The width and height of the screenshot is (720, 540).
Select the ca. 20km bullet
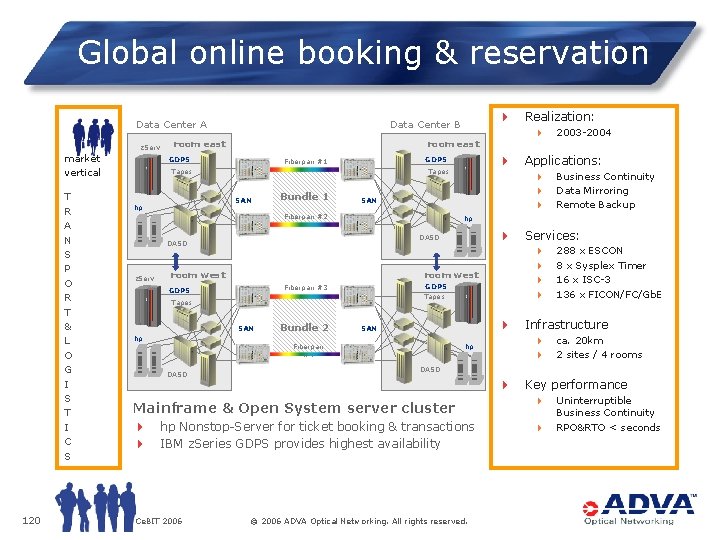point(579,341)
